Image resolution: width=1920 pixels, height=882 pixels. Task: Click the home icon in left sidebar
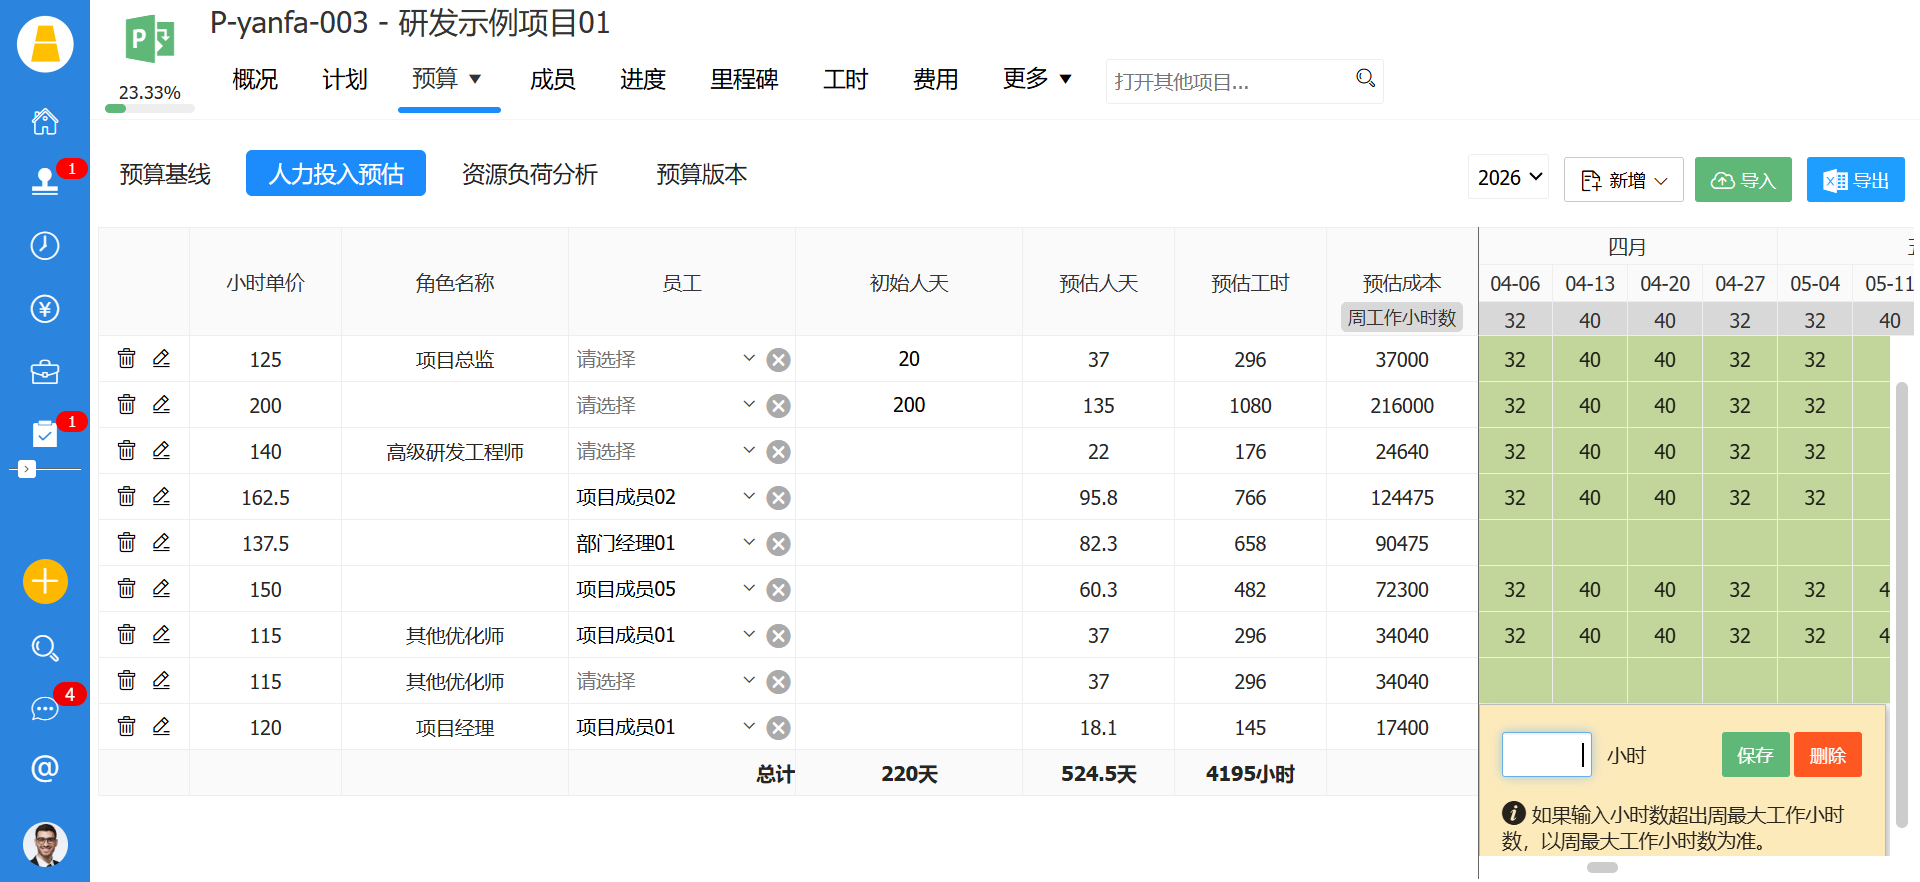(45, 122)
